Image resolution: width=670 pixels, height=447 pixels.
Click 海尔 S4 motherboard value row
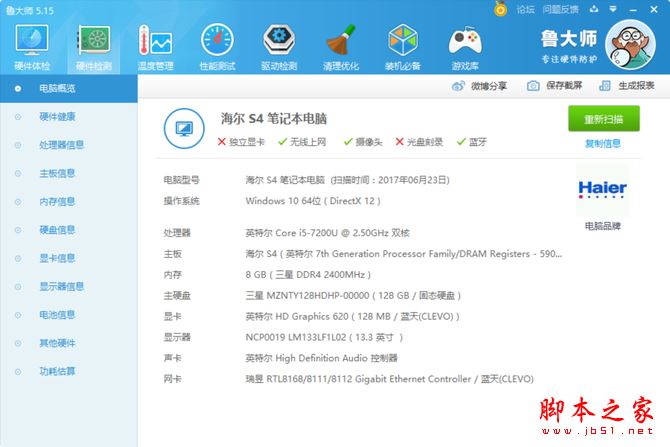click(x=403, y=254)
